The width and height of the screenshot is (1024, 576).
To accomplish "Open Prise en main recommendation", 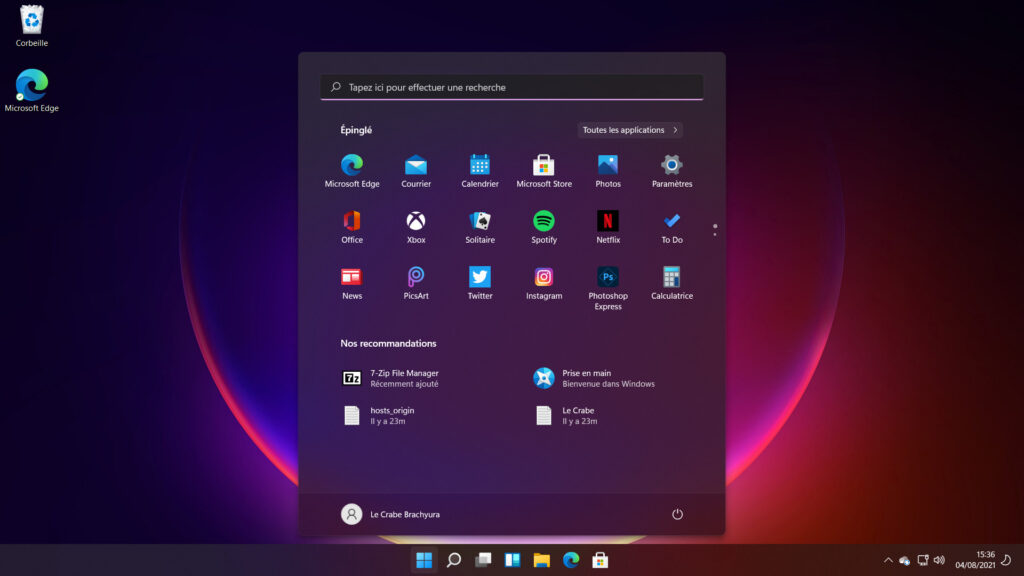I will [x=594, y=378].
